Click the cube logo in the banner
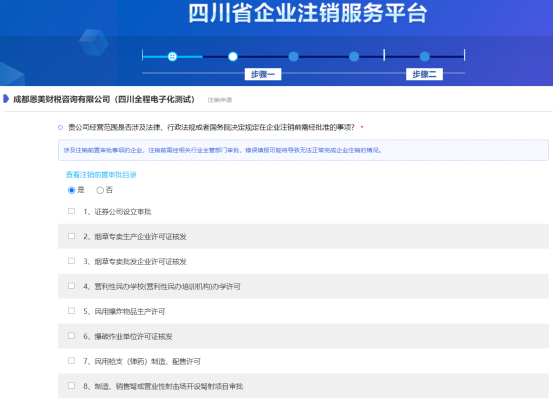Viewport: 553px width, 403px height. point(93,43)
